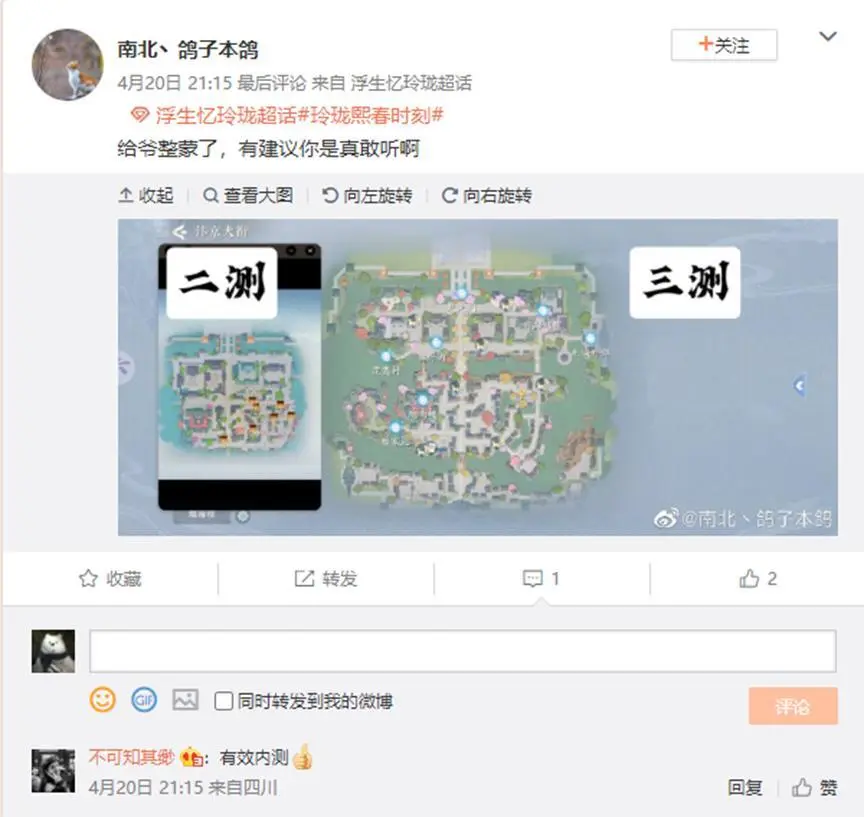Open 南北、鸽子本鸽 profile avatar
864x817 pixels.
(67, 64)
